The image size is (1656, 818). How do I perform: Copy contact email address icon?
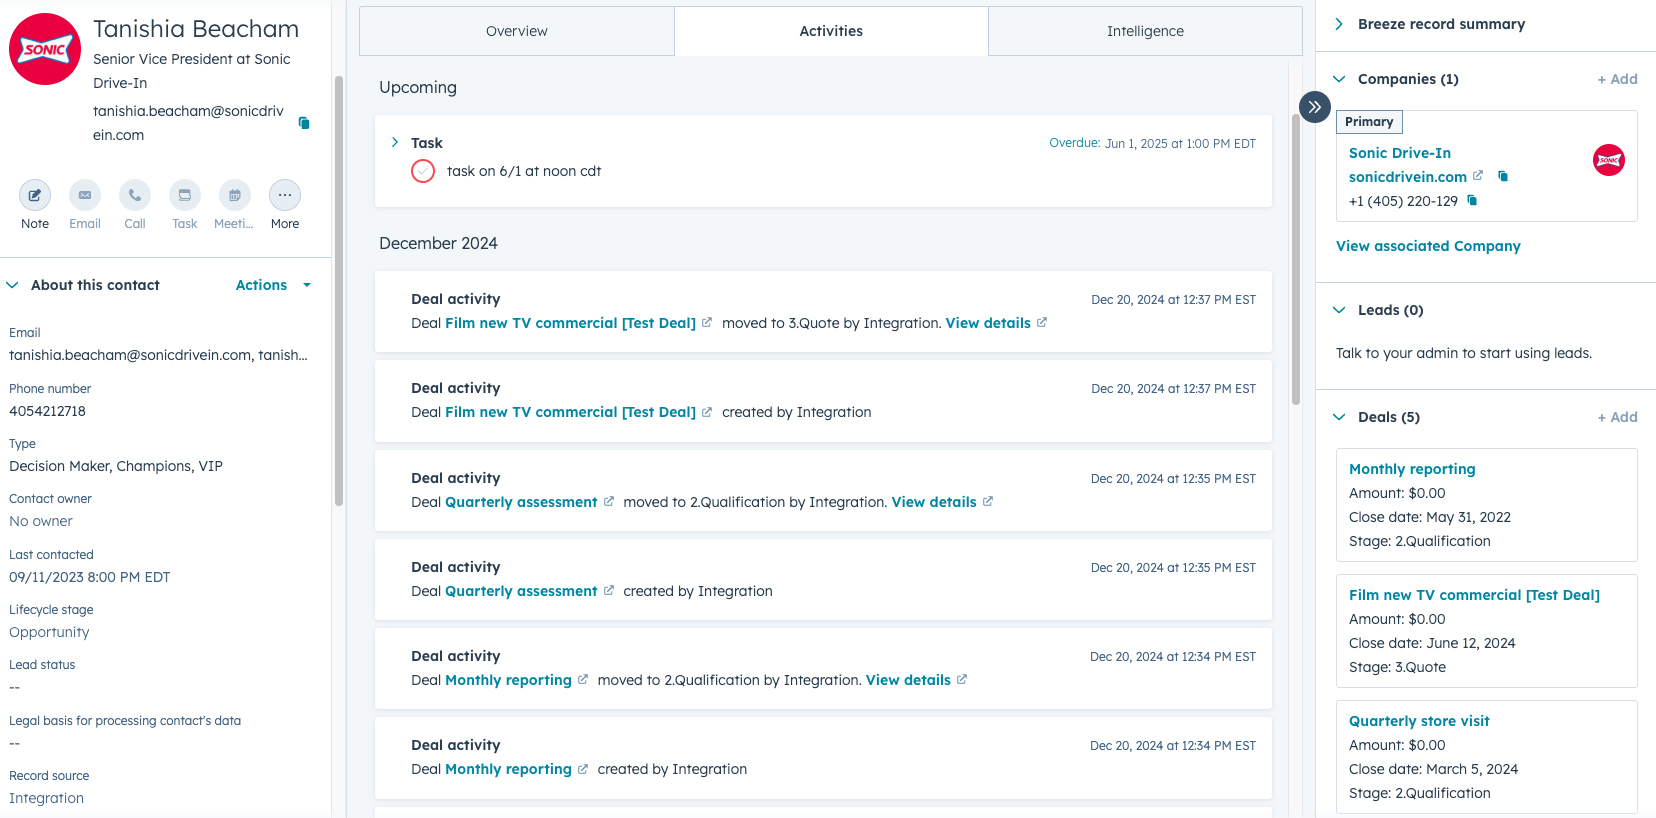coord(304,123)
